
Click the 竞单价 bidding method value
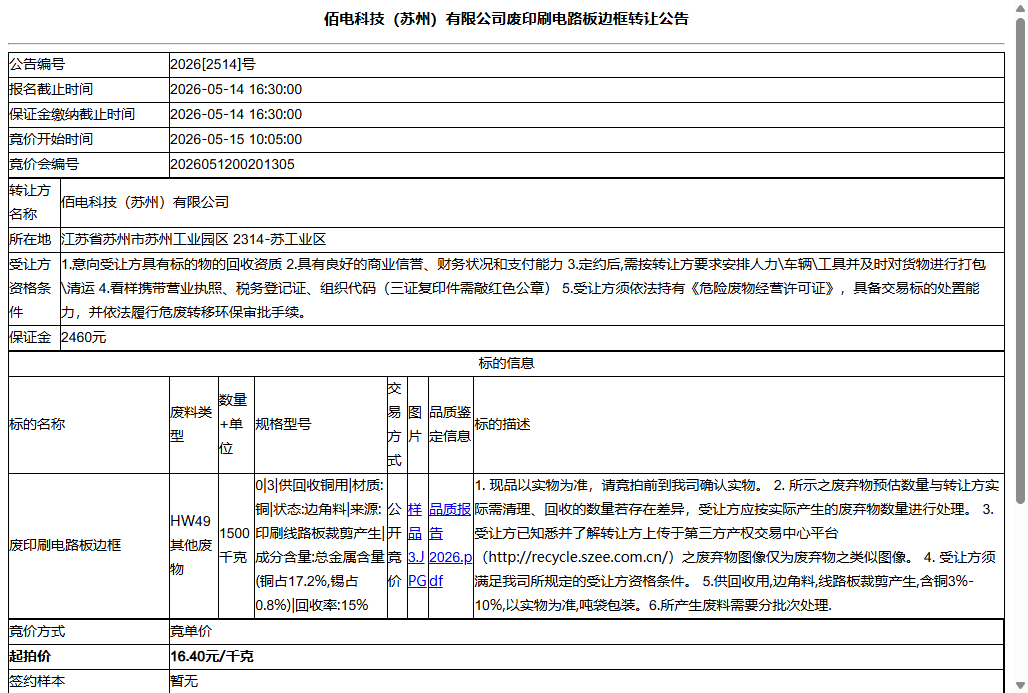(x=191, y=631)
